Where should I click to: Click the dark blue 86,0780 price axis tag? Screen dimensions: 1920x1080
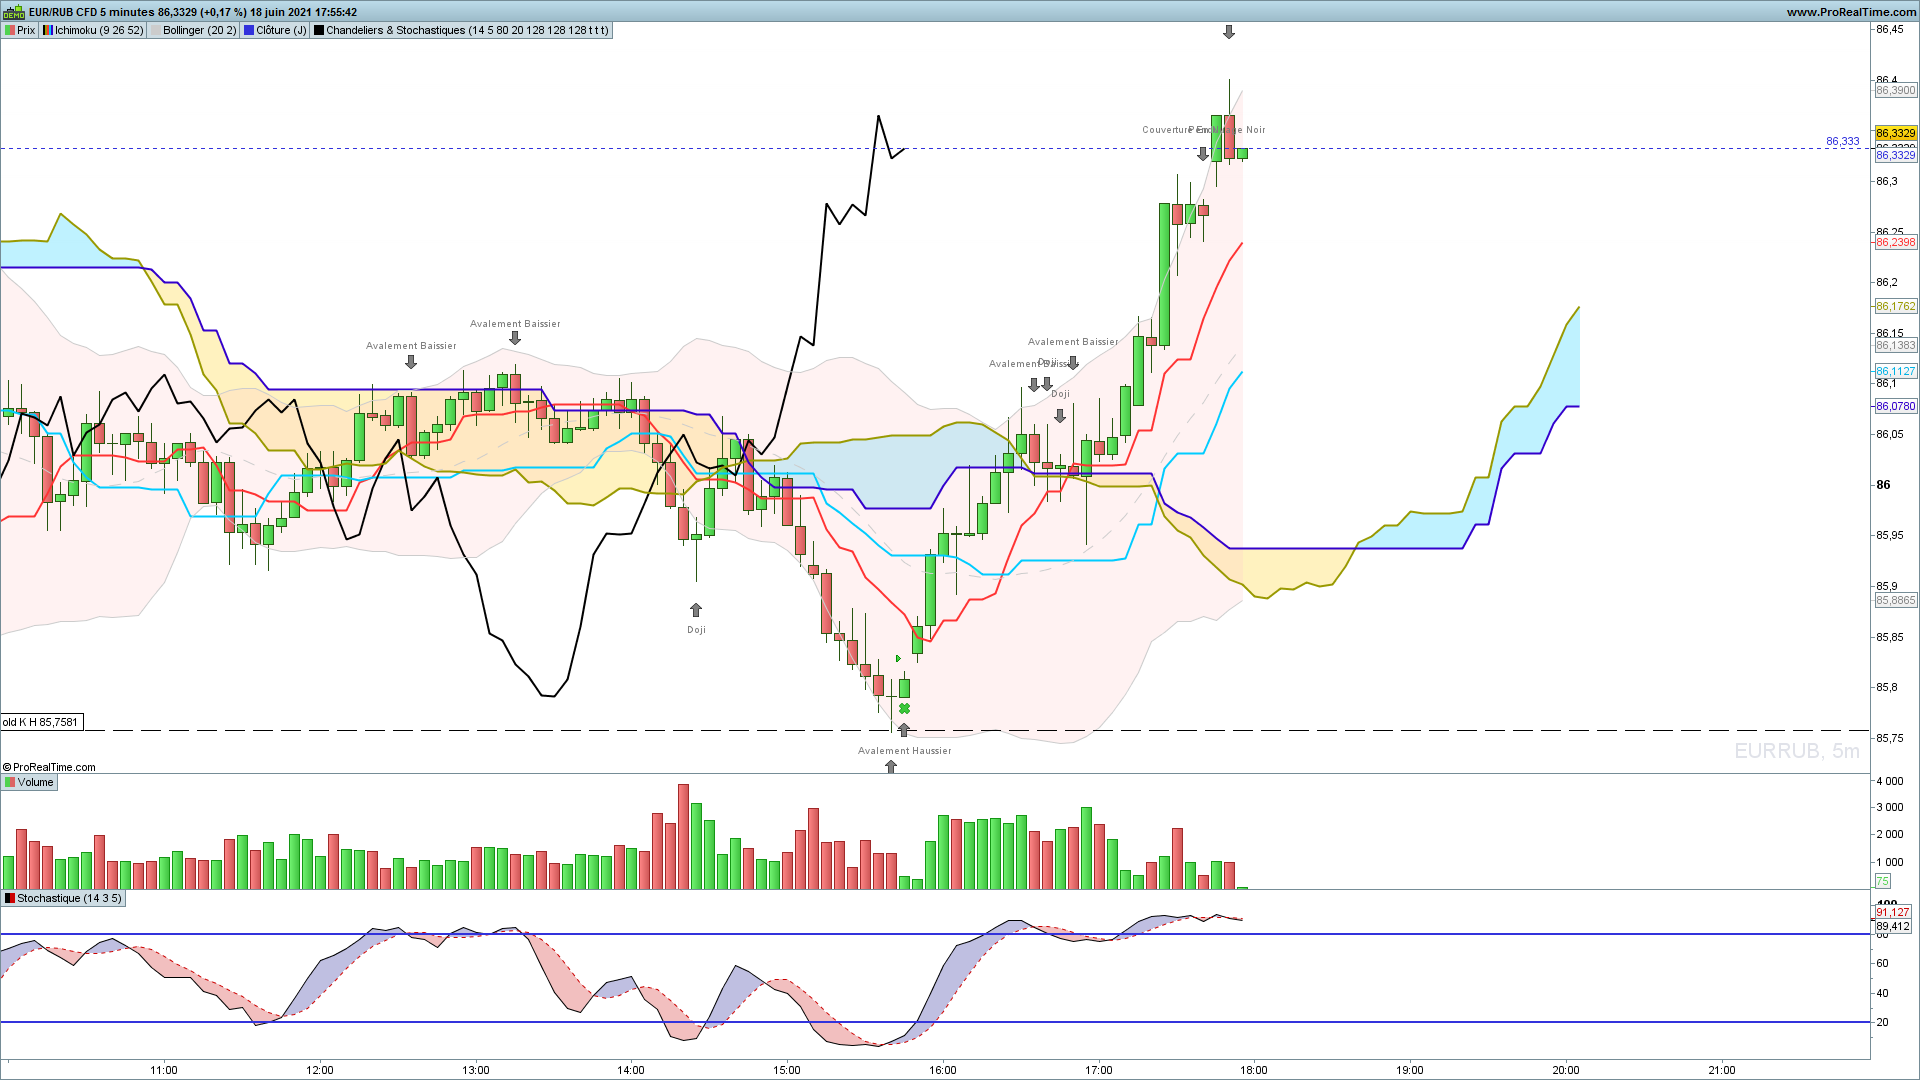(1896, 406)
